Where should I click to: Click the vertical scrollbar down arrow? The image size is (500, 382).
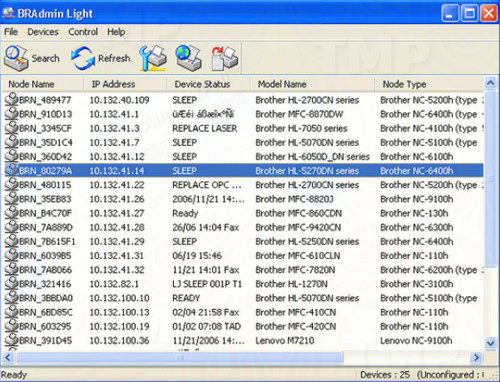tap(490, 343)
